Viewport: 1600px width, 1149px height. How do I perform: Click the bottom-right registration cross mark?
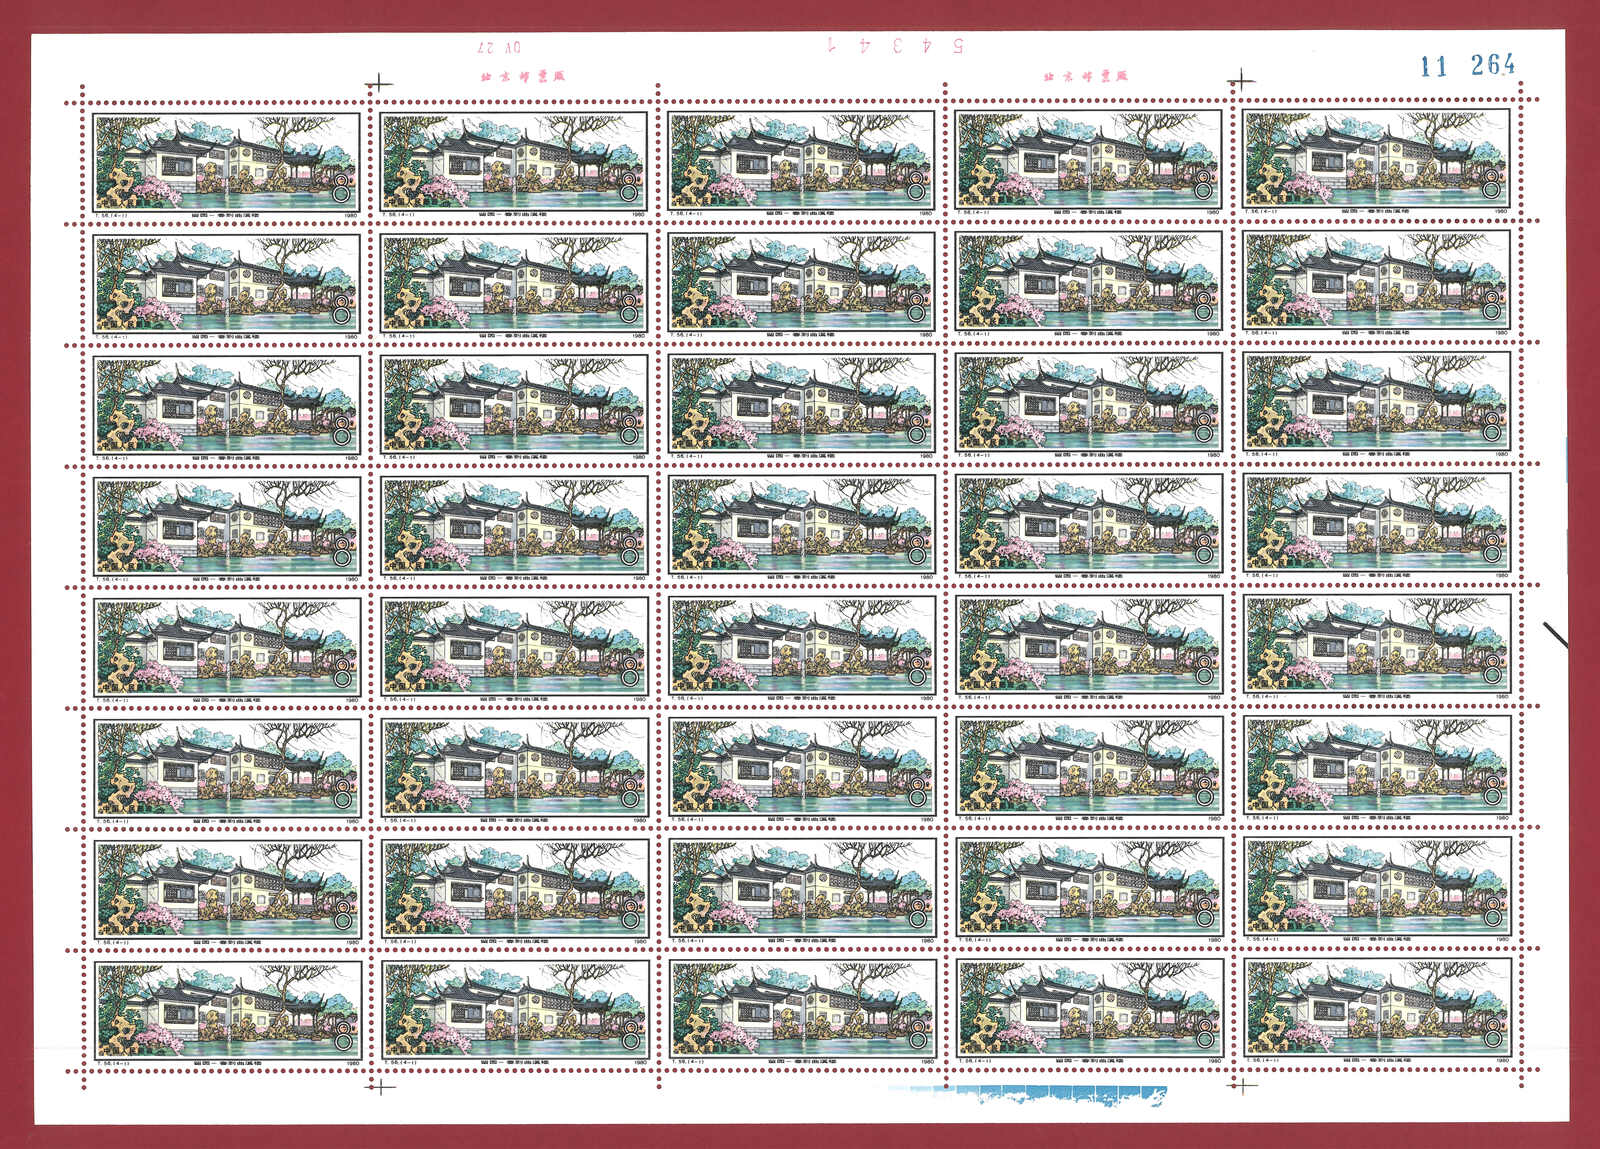click(1242, 1085)
